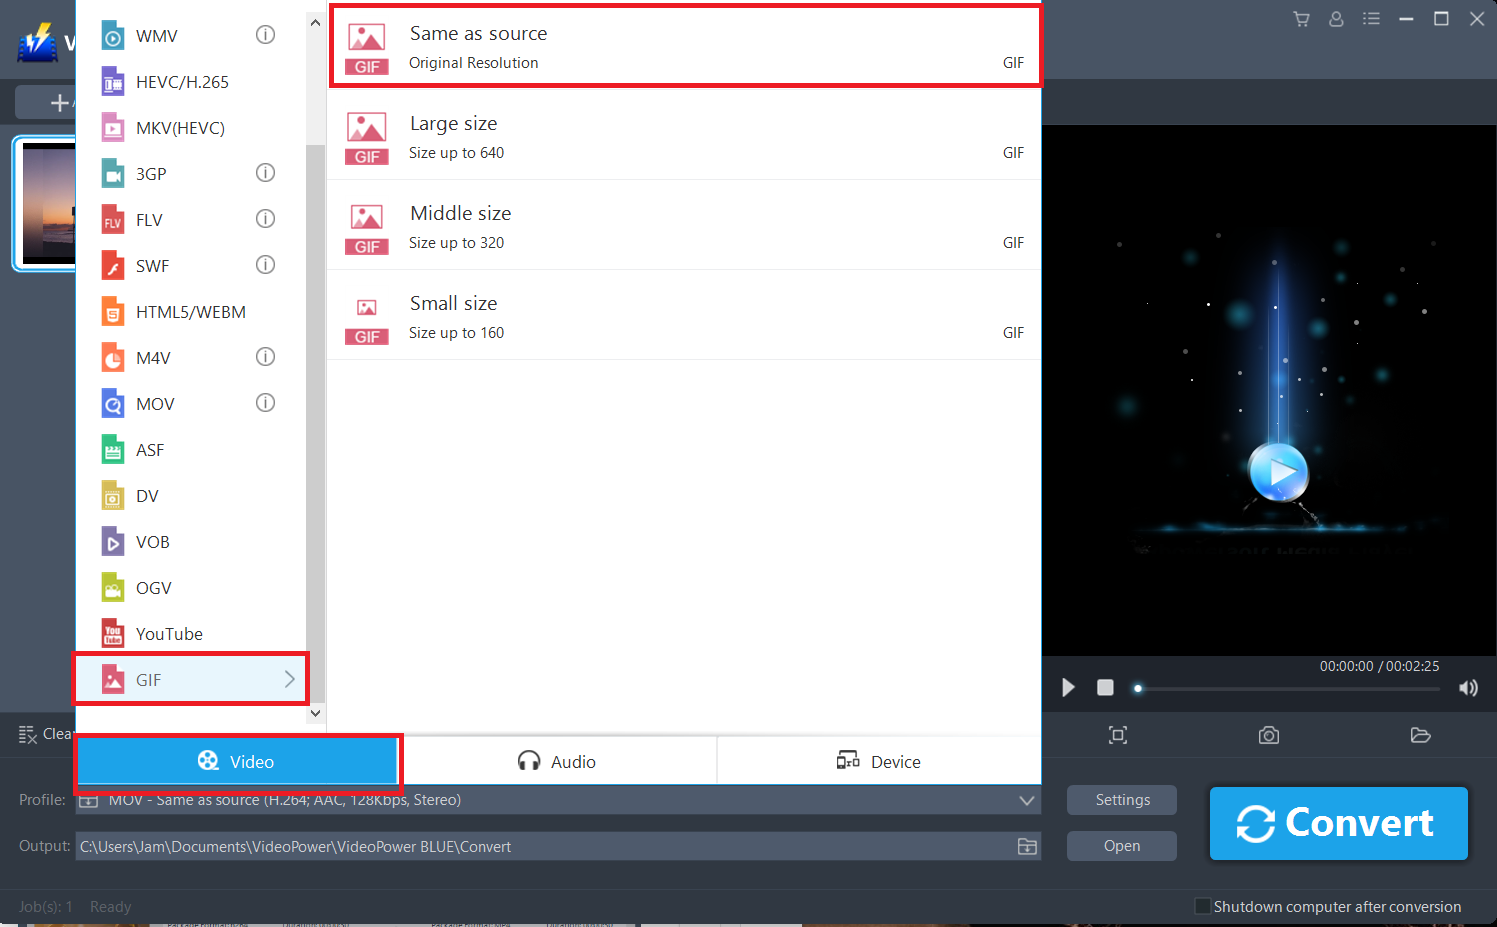The width and height of the screenshot is (1497, 927).
Task: Switch to the Audio tab
Action: (x=558, y=761)
